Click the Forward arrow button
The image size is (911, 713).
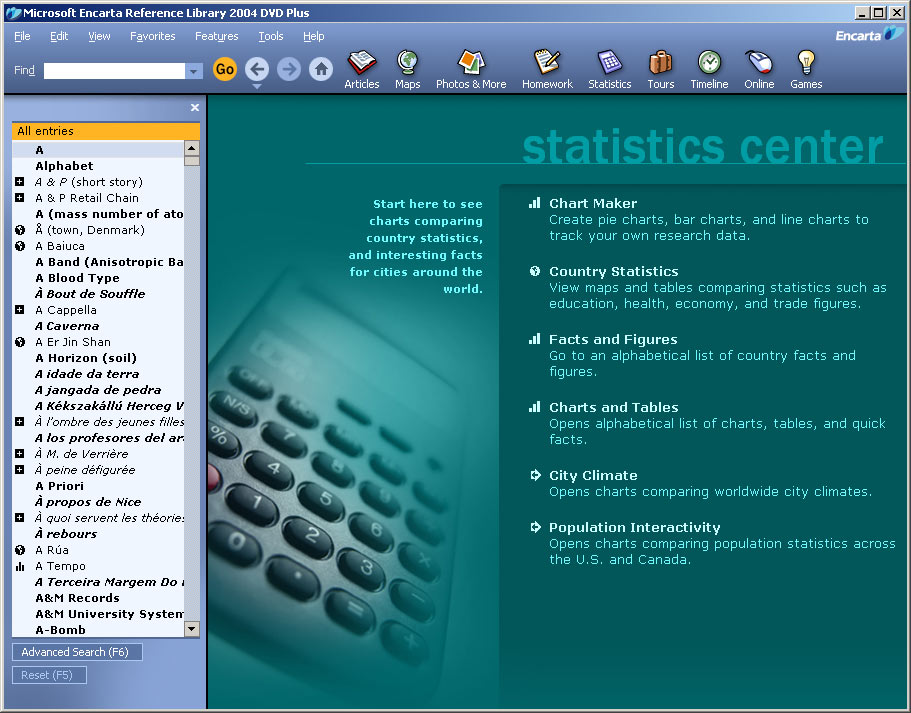(x=289, y=69)
